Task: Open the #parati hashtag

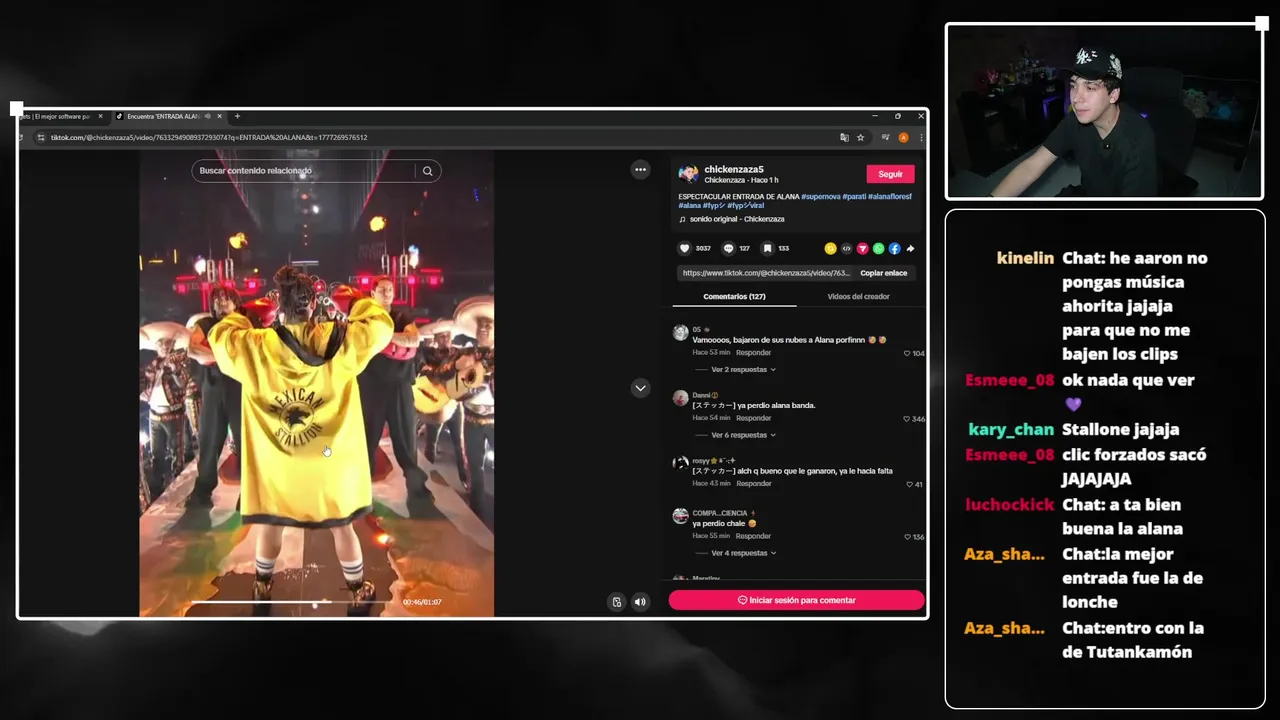Action: coord(854,197)
